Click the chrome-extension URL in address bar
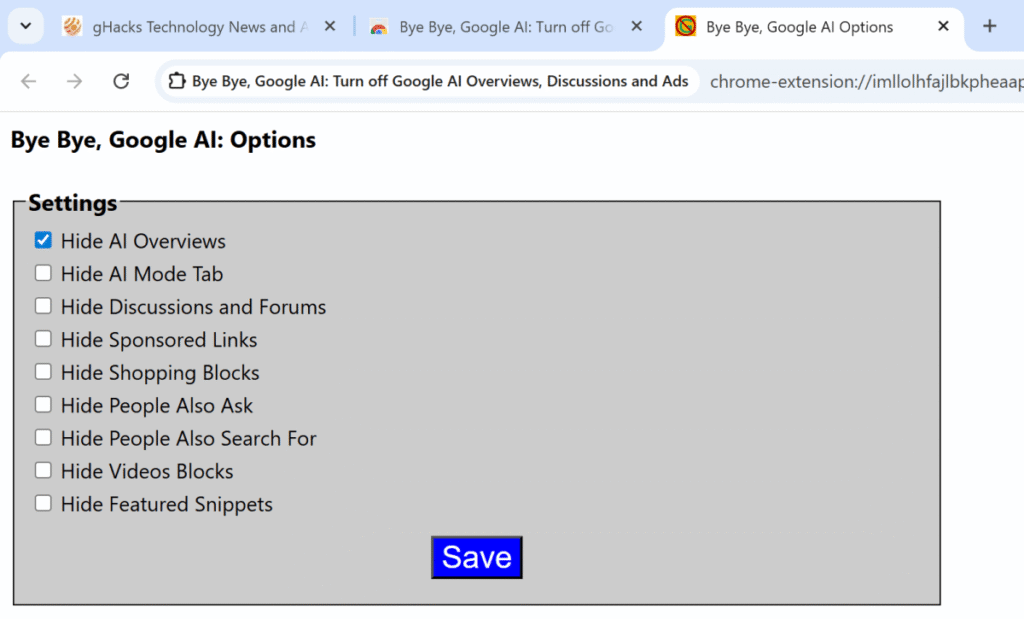The image size is (1024, 619). [x=866, y=82]
